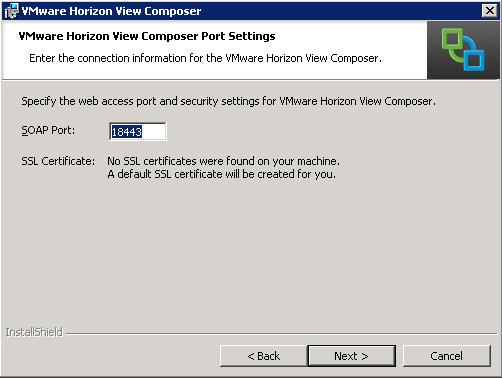Viewport: 502px width, 378px height.
Task: Click the 'Port Settings' heading text
Action: (x=147, y=36)
